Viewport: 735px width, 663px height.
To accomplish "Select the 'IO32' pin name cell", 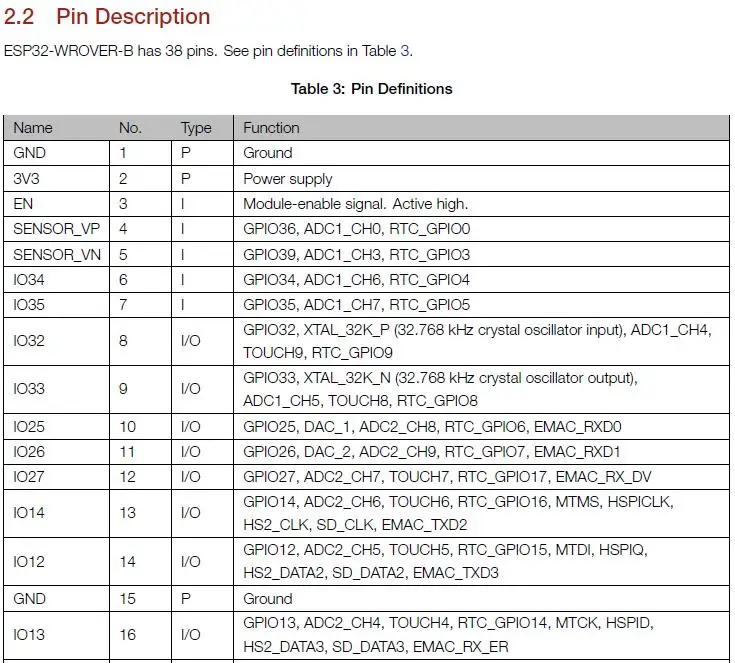I will click(x=56, y=341).
